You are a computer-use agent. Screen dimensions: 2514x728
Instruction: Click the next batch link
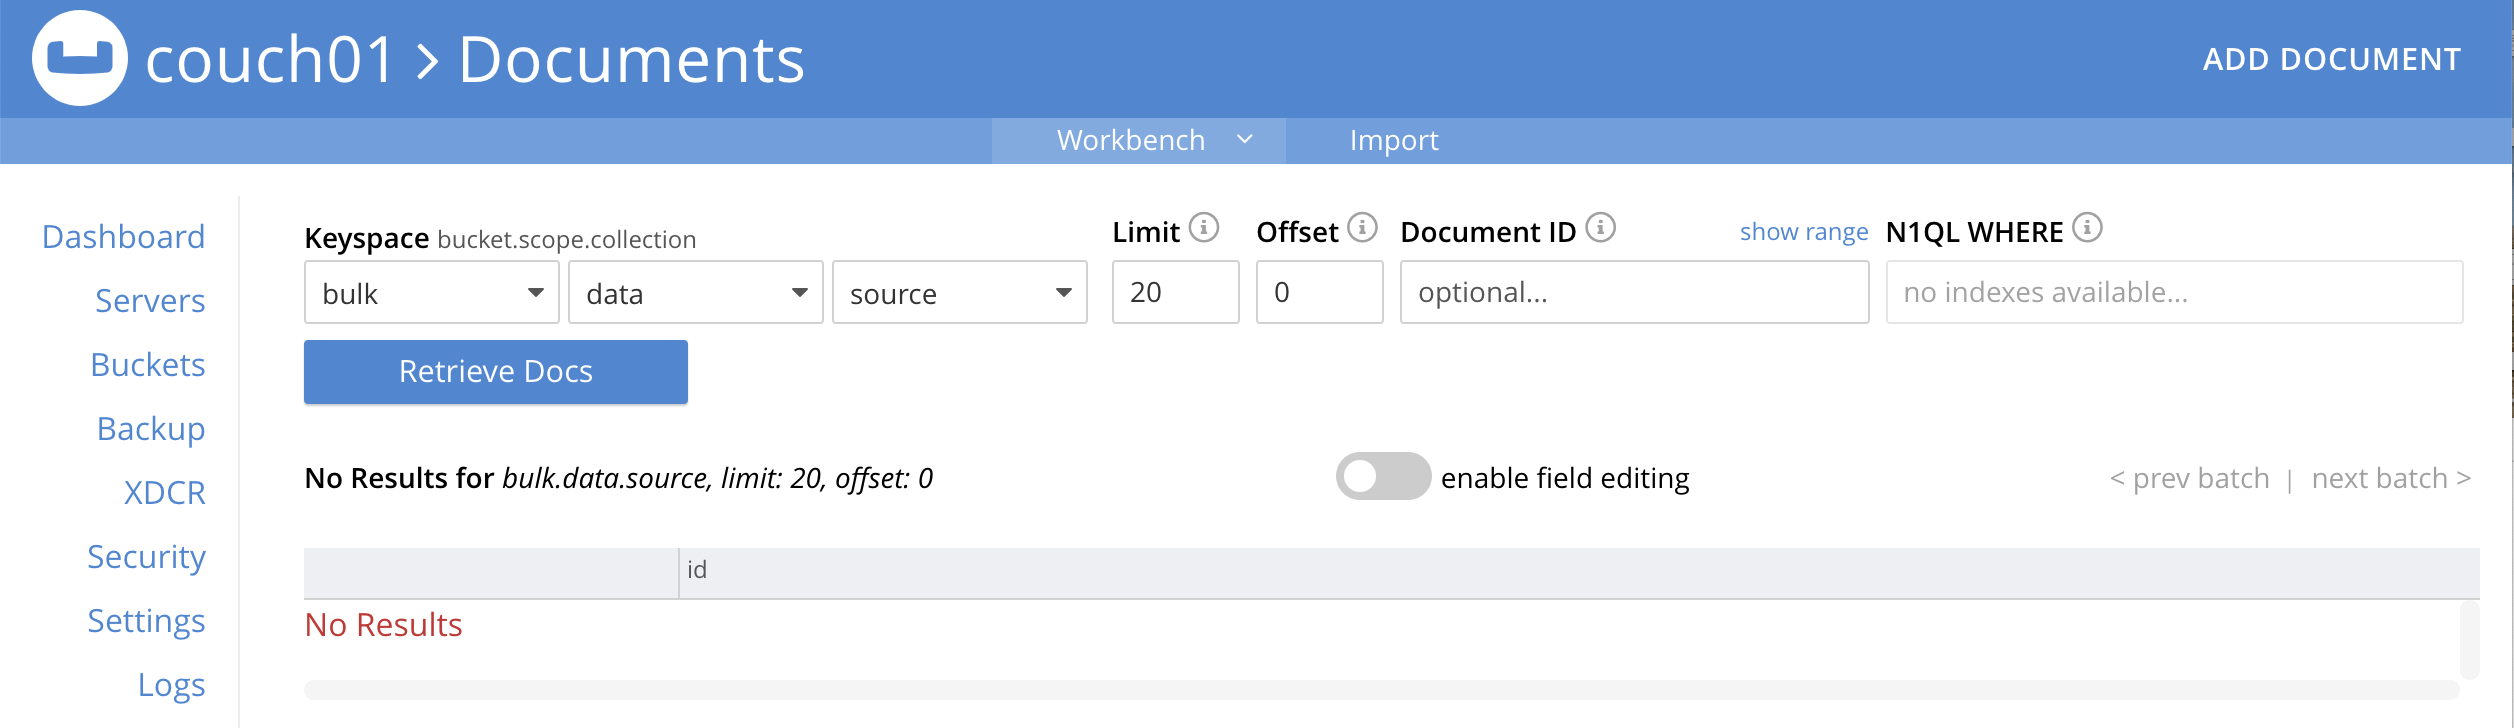click(x=2390, y=479)
